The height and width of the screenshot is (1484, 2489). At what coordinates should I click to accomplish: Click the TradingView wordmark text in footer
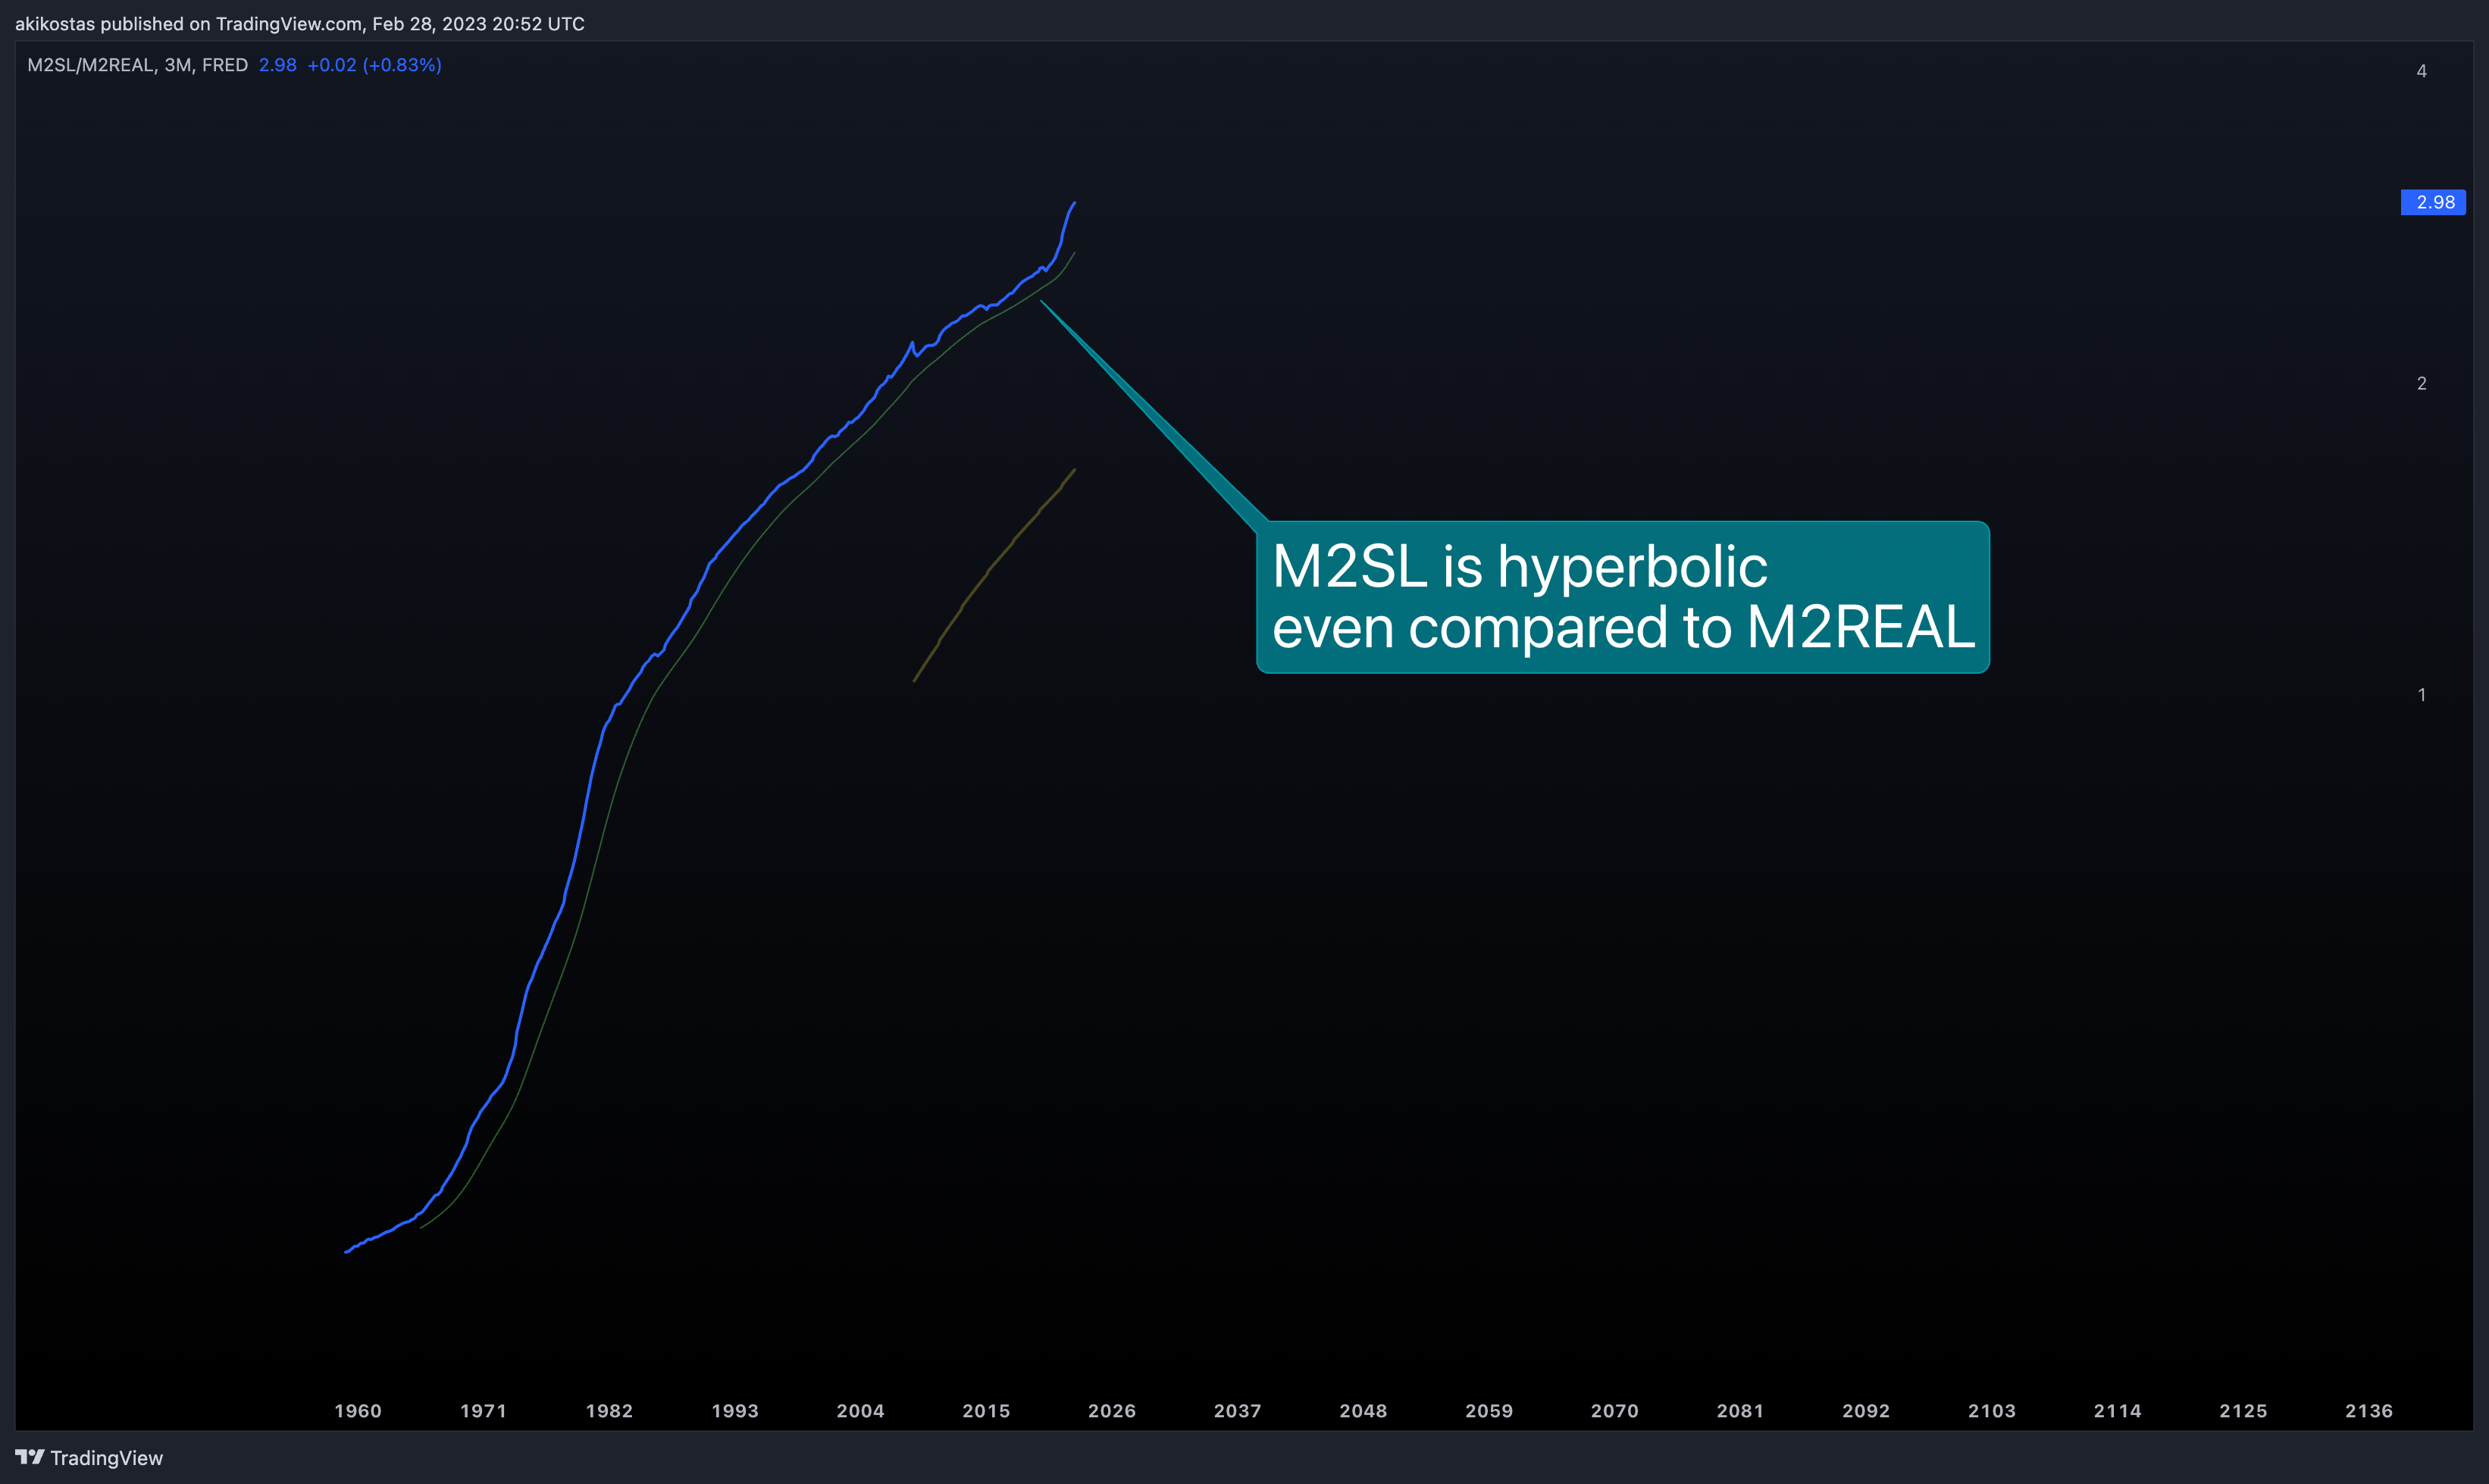coord(107,1458)
